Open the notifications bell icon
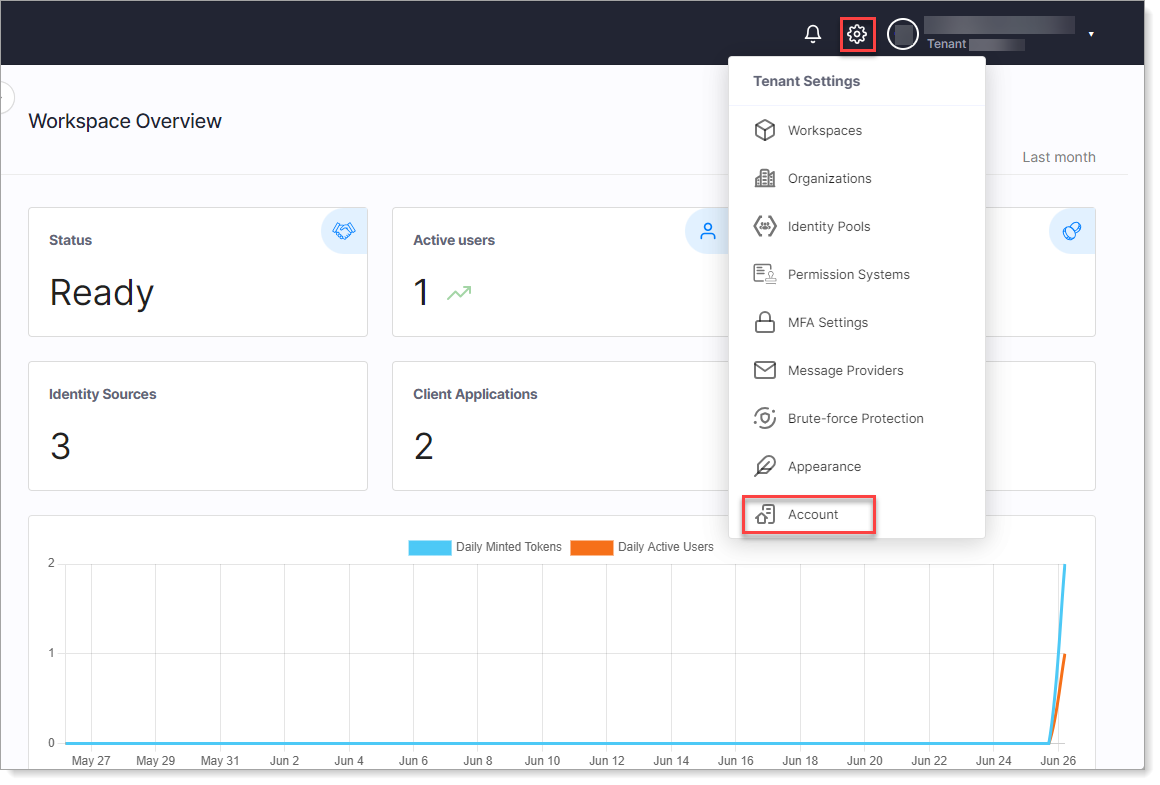The image size is (1160, 785). coord(812,34)
